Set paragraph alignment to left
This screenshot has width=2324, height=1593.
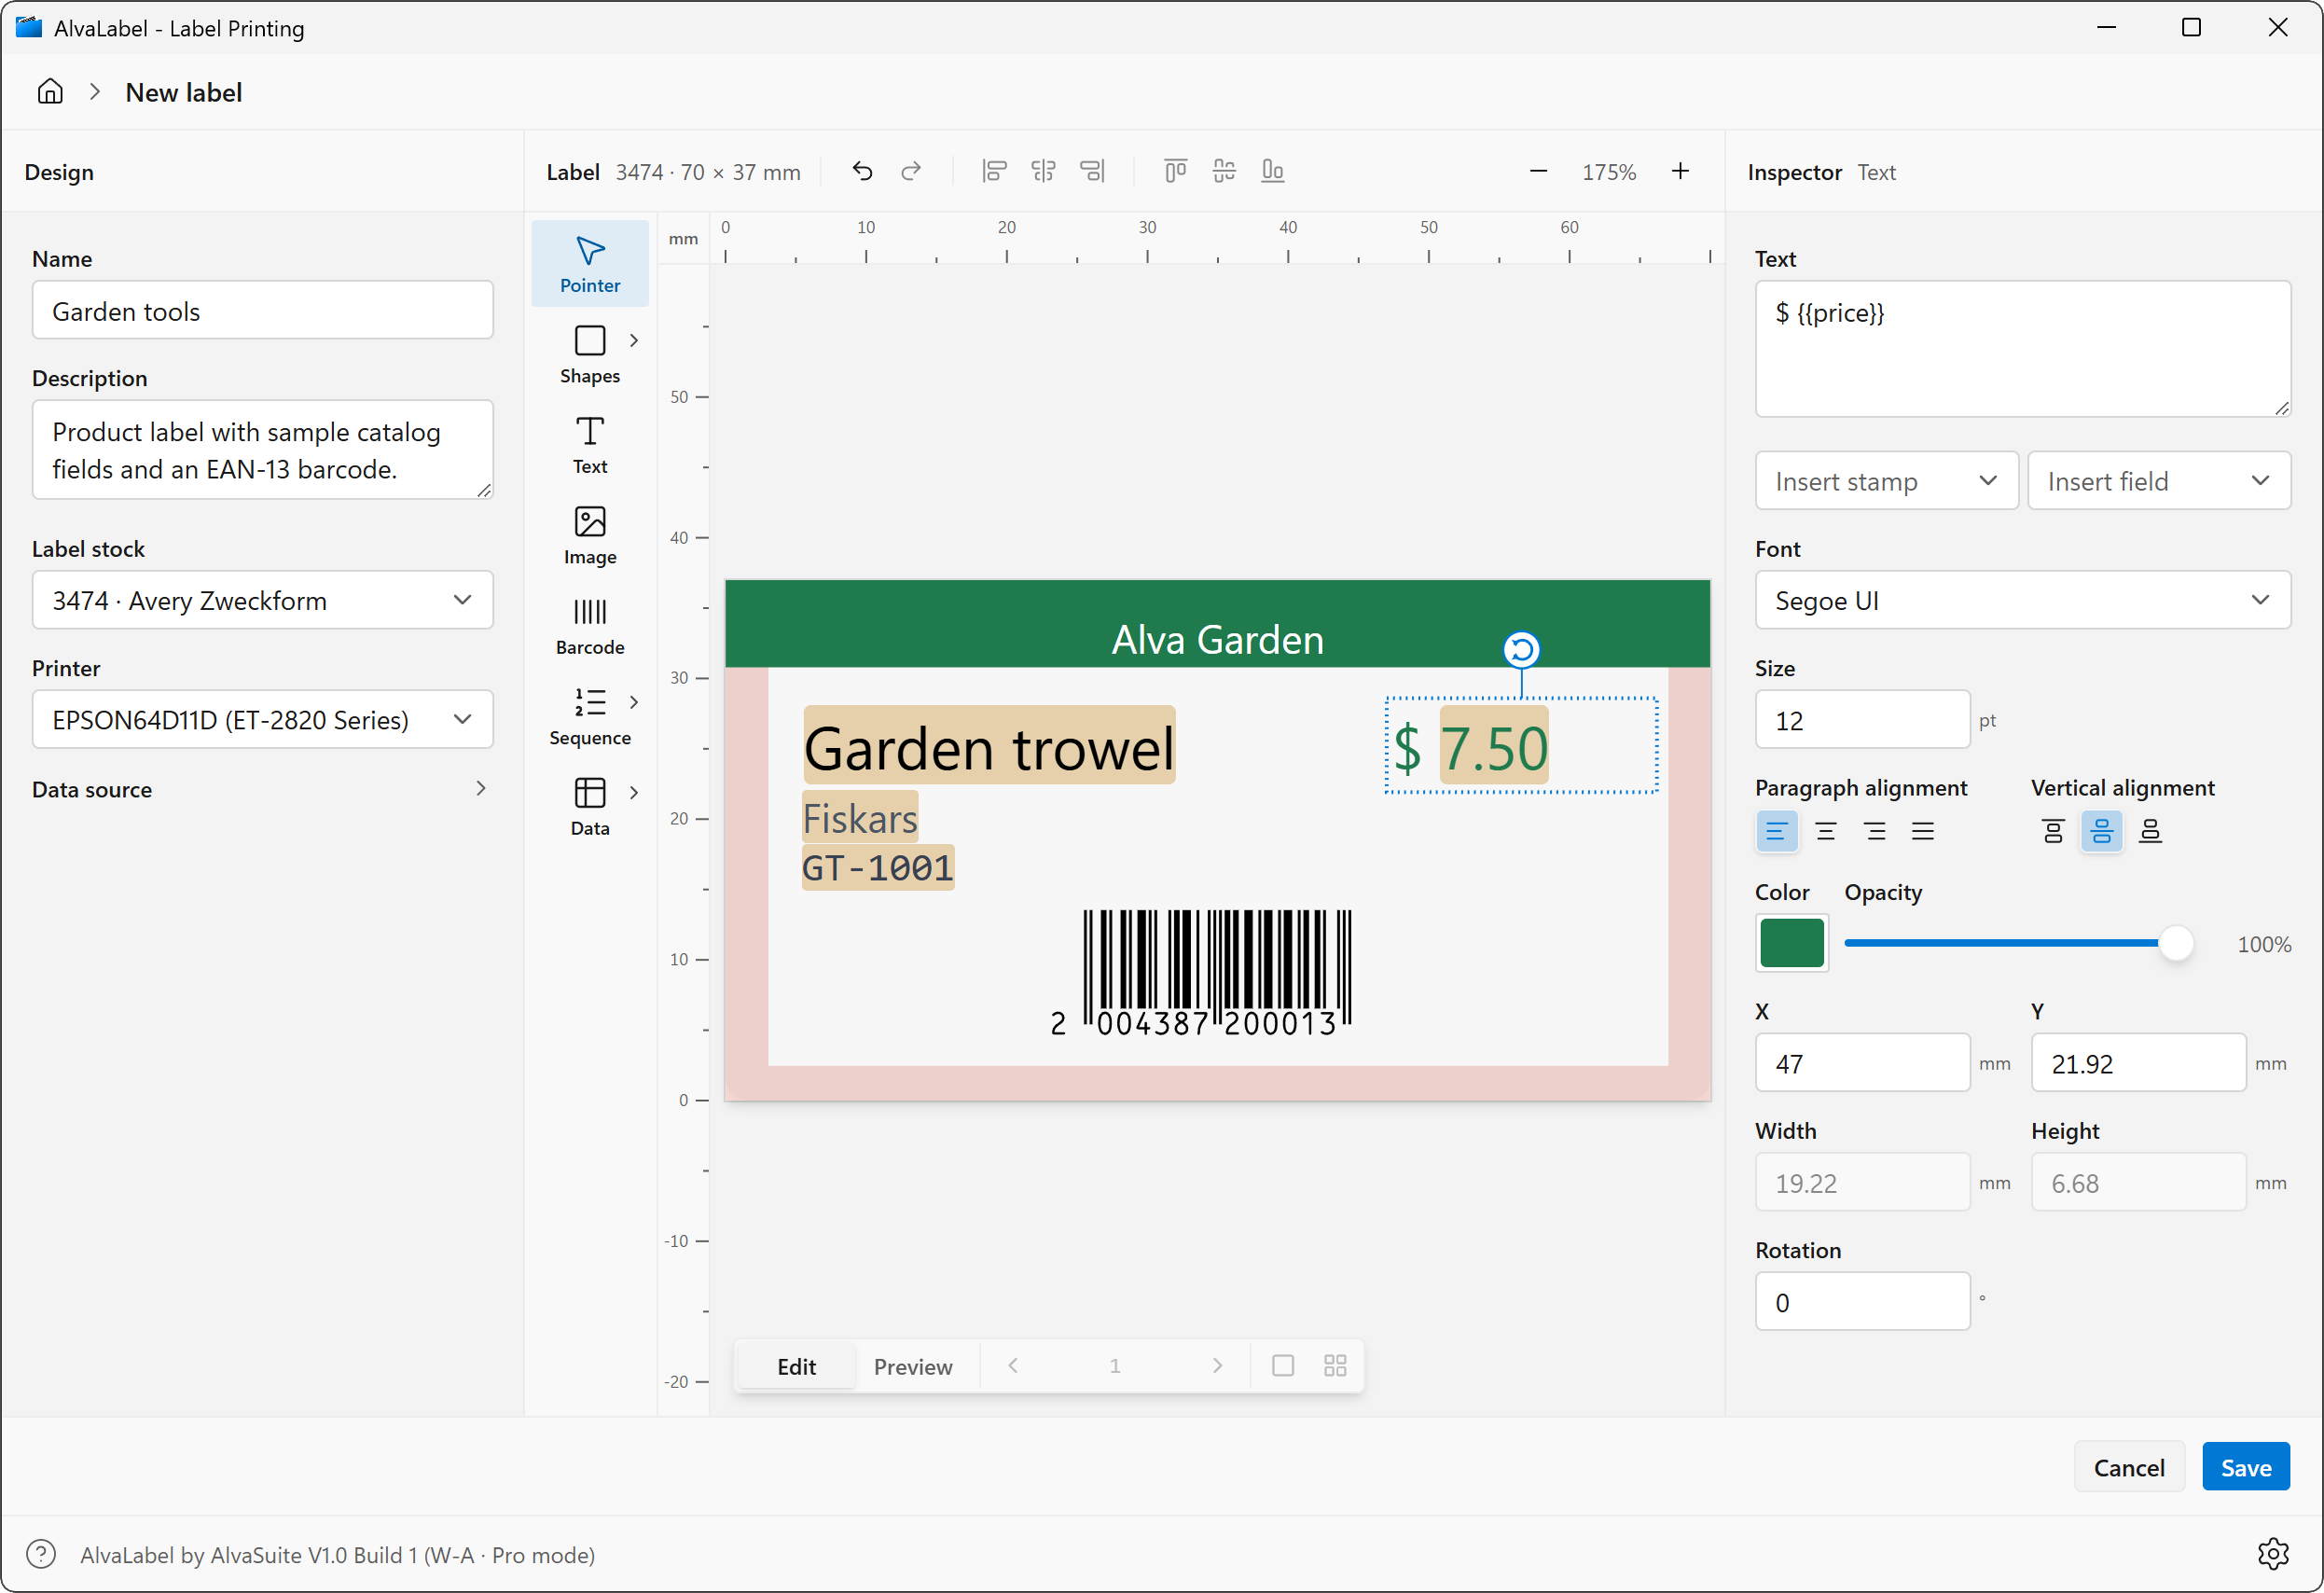coord(1777,831)
